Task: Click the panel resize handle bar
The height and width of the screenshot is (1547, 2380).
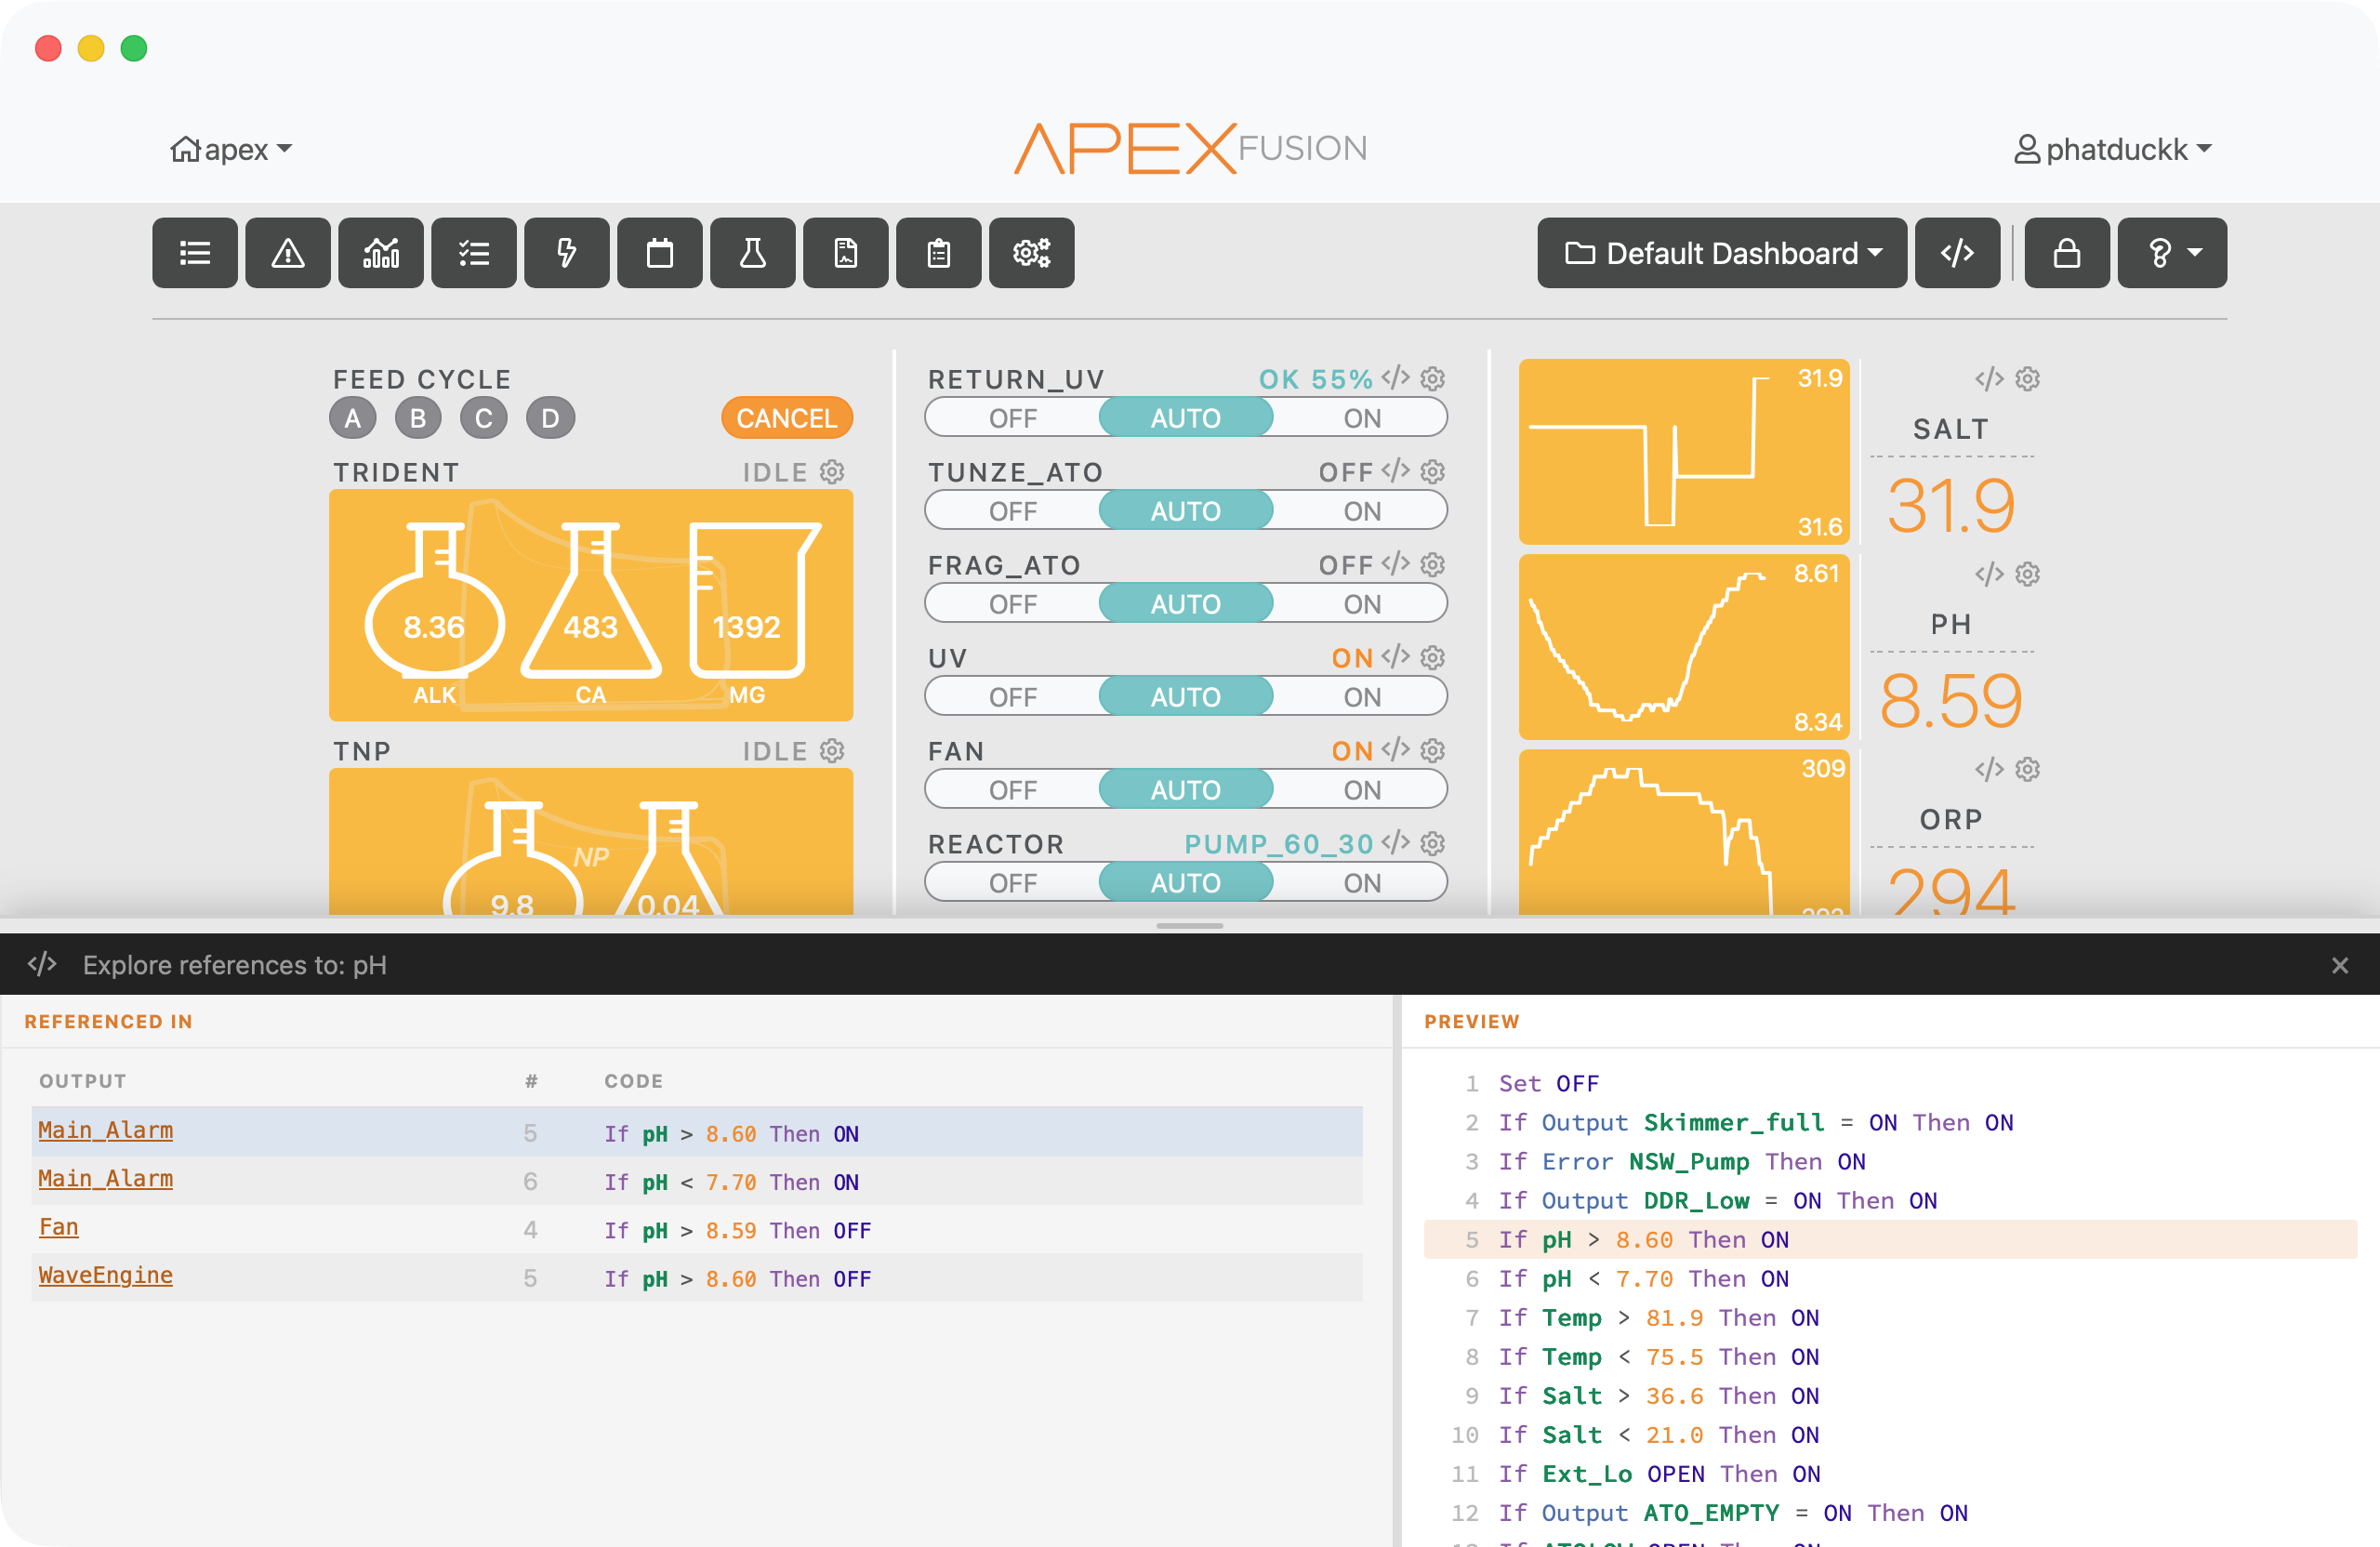Action: 1190,926
